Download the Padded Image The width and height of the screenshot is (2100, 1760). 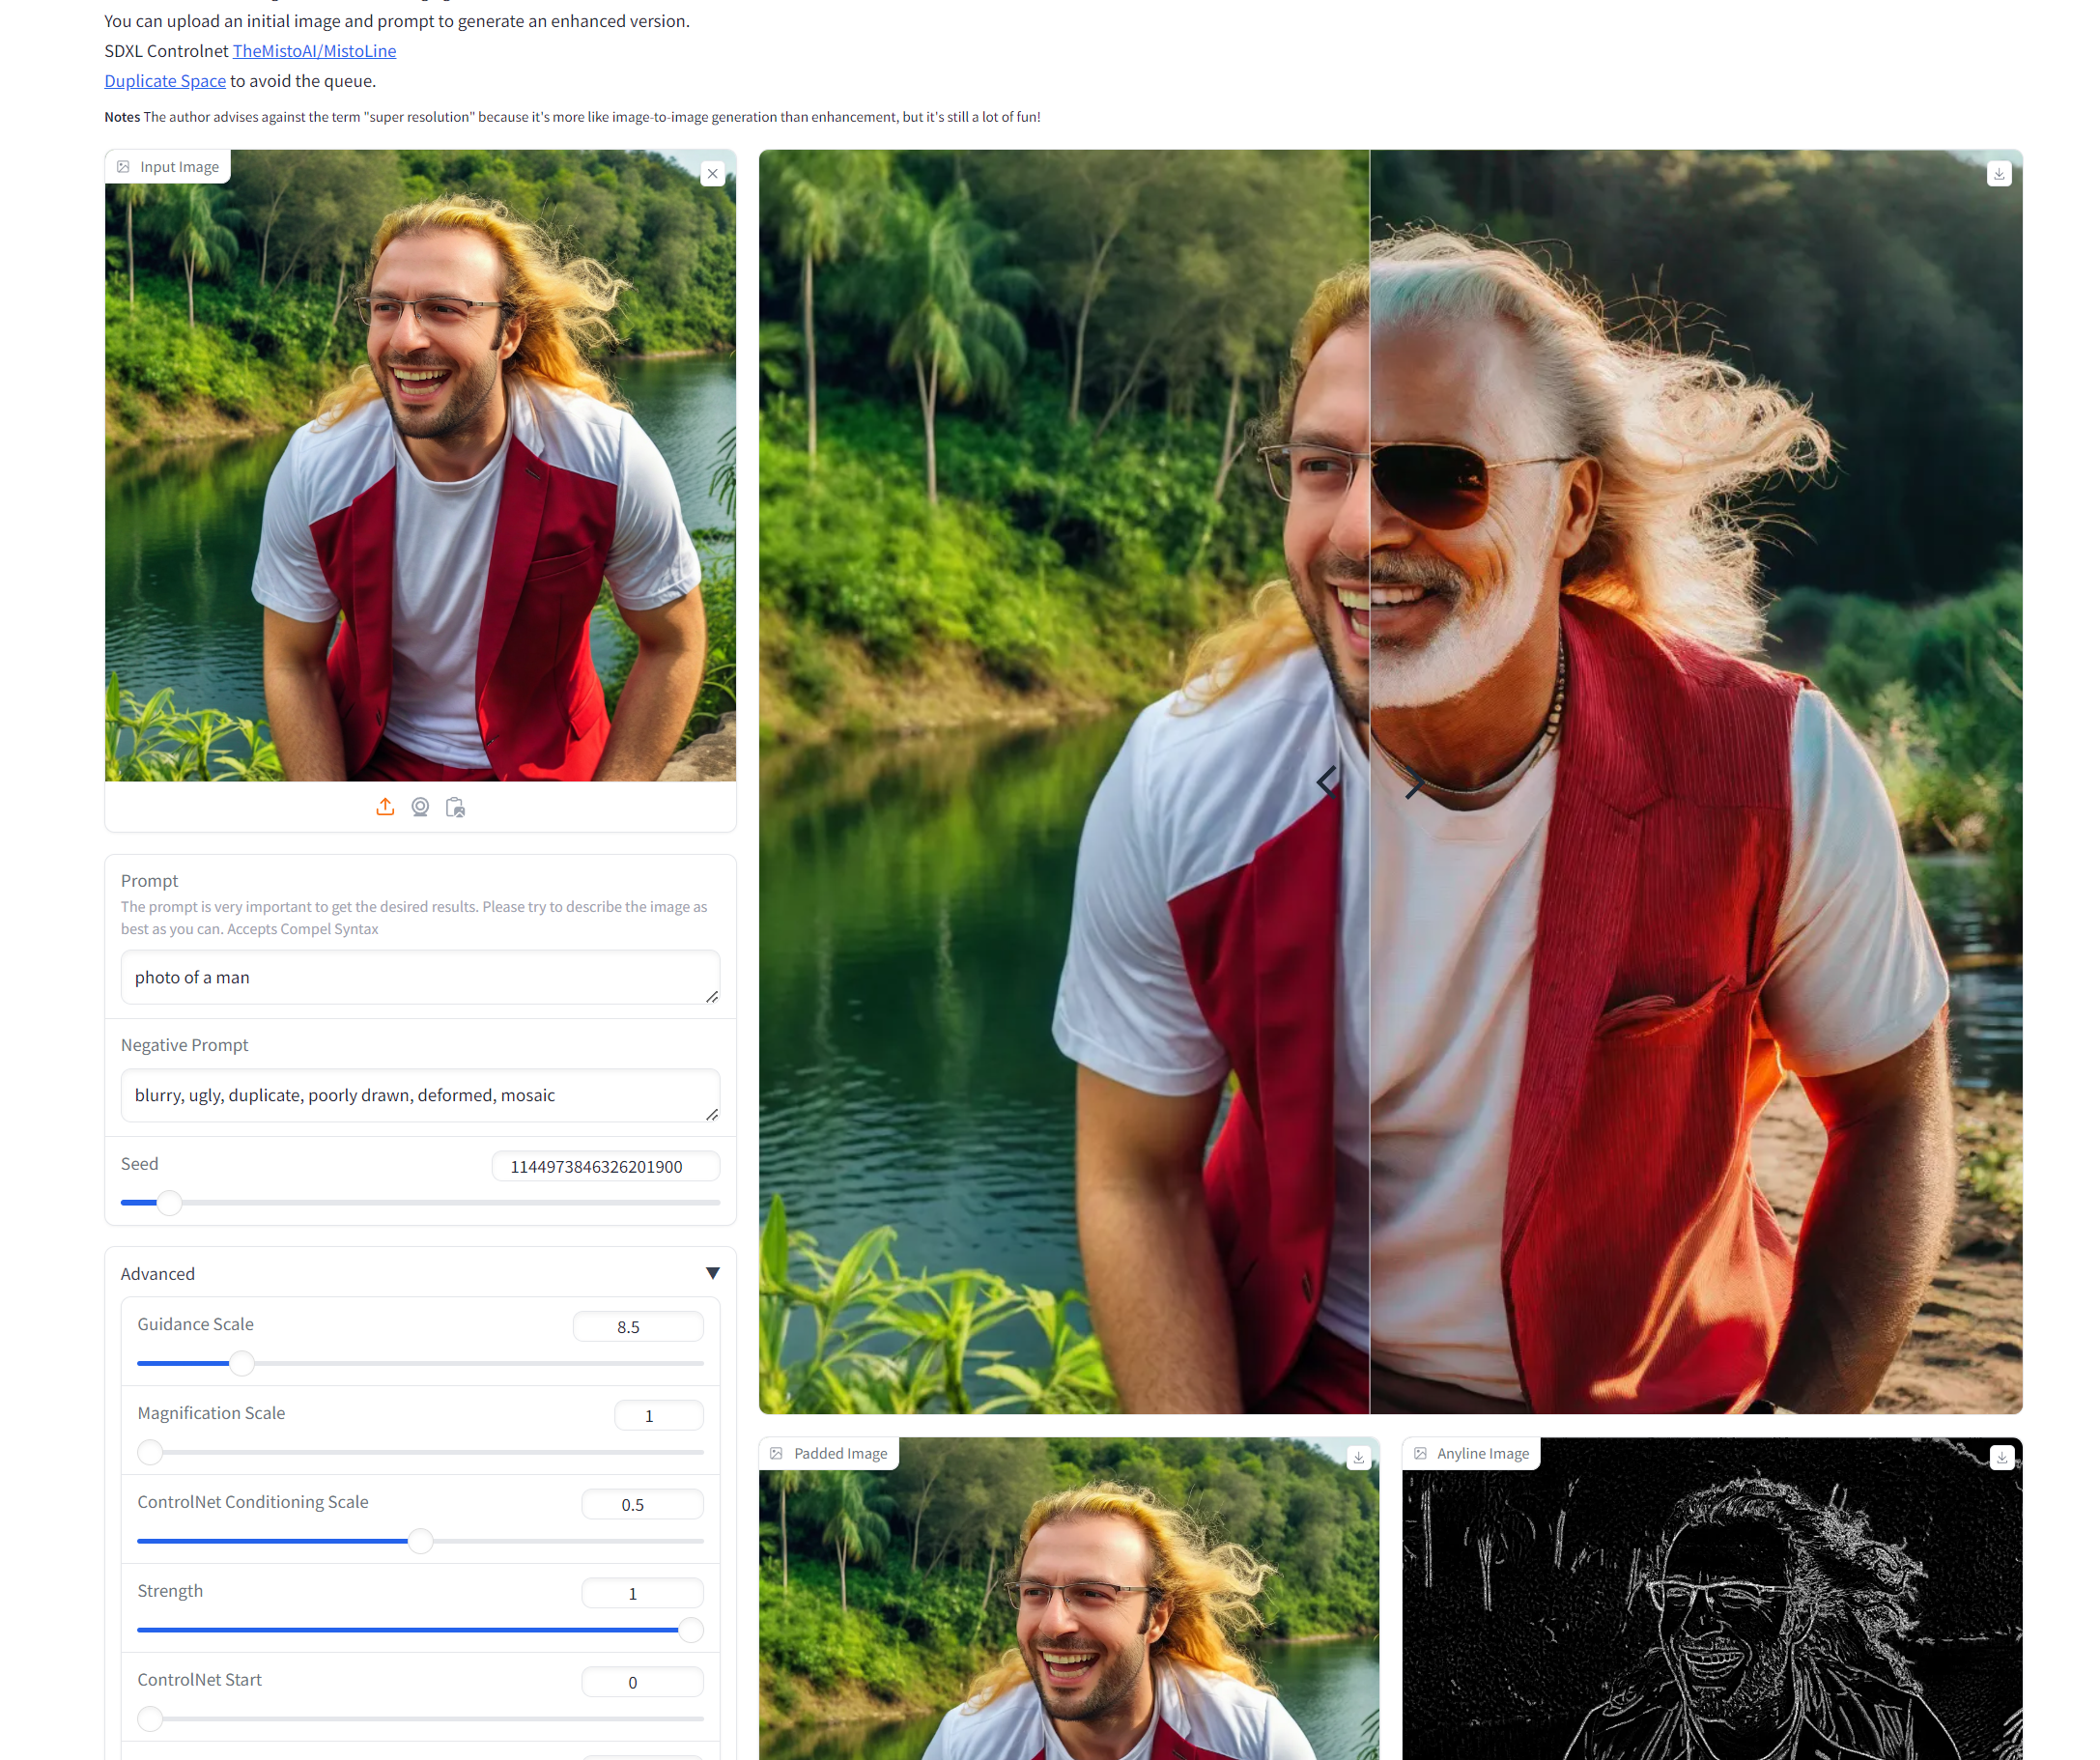[x=1358, y=1458]
